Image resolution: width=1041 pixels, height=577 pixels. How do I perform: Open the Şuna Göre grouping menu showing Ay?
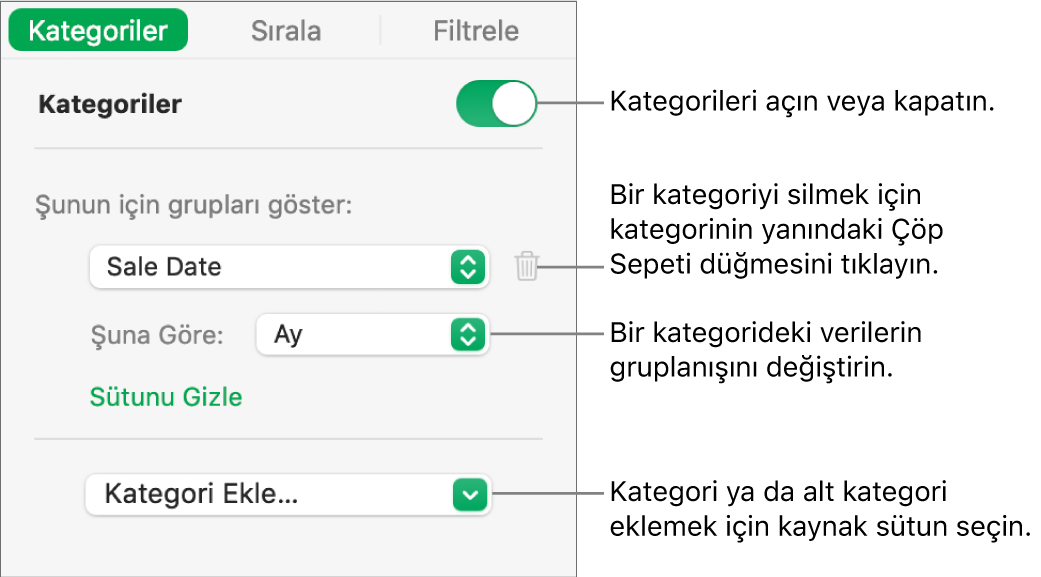coord(372,335)
